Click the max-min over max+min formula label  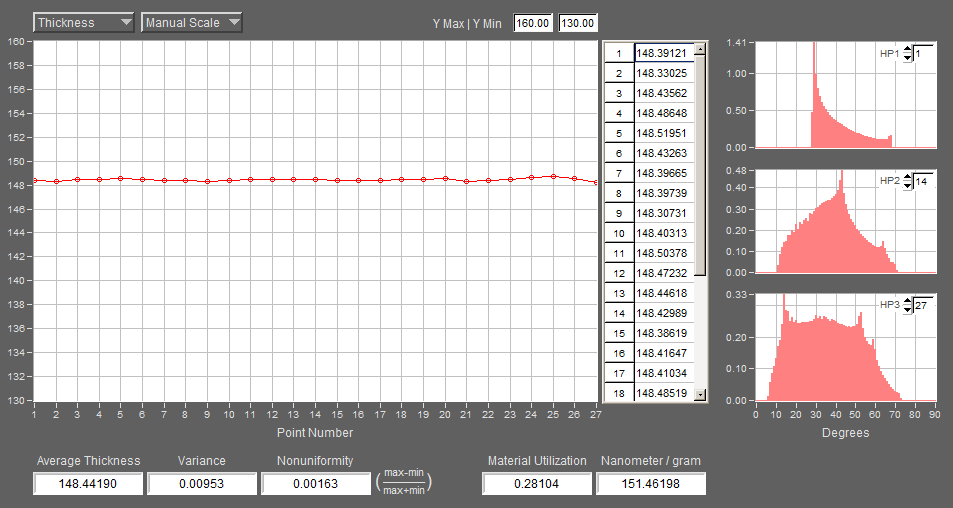pyautogui.click(x=404, y=481)
